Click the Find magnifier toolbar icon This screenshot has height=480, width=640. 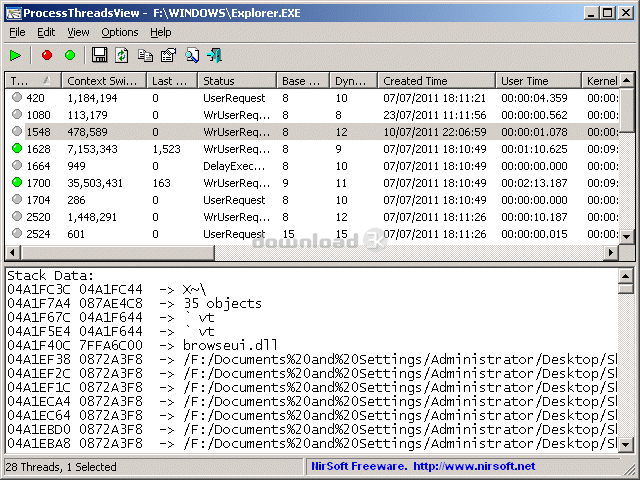[x=191, y=55]
